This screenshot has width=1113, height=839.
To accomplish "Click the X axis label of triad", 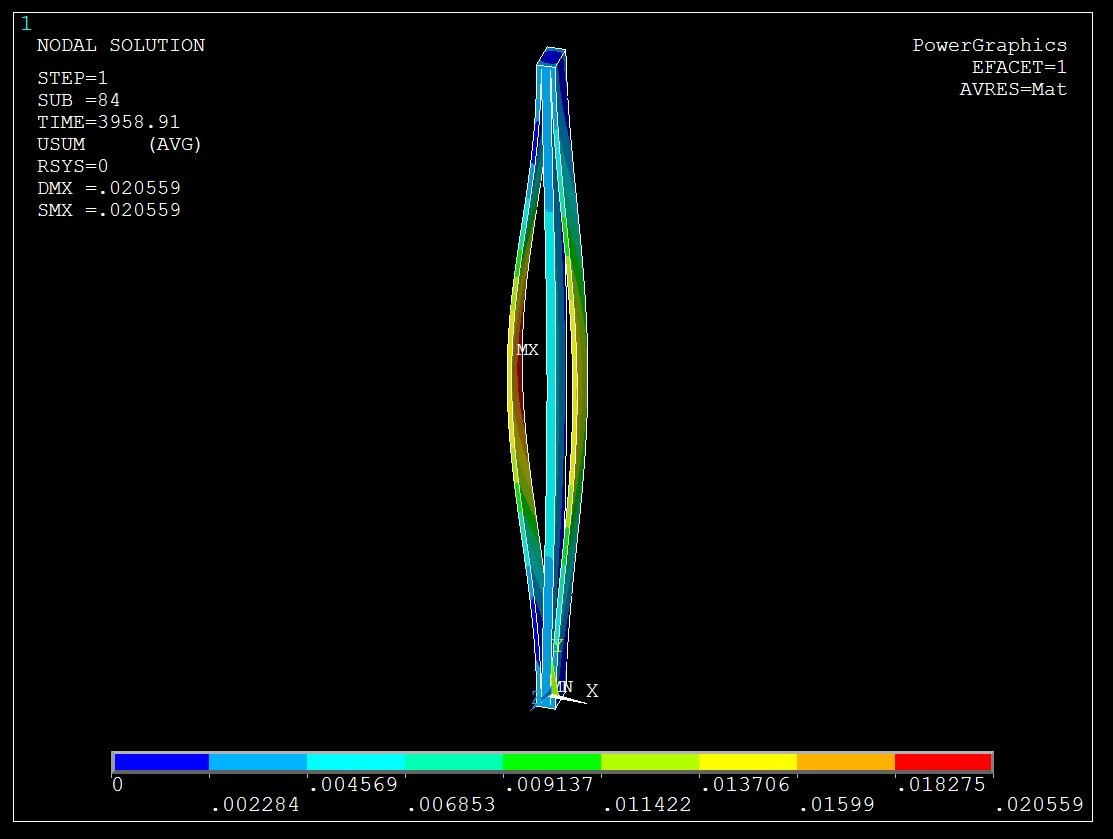I will coord(592,691).
